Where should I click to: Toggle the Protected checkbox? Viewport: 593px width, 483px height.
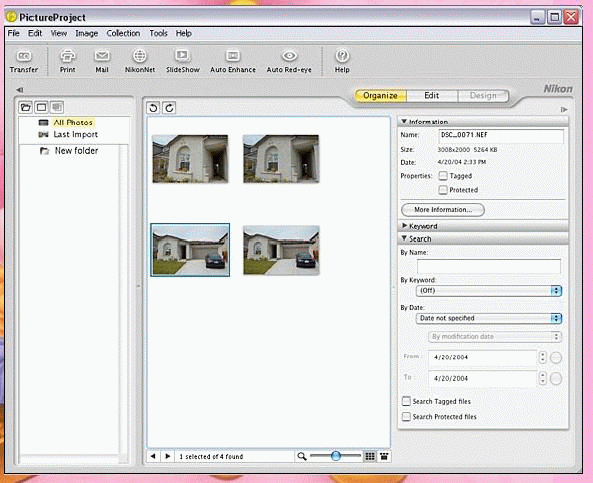tap(443, 190)
